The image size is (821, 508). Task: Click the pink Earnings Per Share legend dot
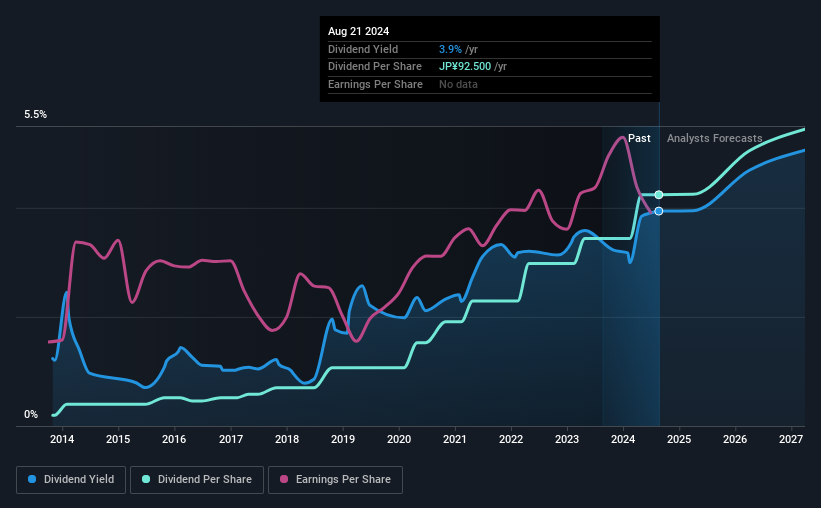coord(284,479)
